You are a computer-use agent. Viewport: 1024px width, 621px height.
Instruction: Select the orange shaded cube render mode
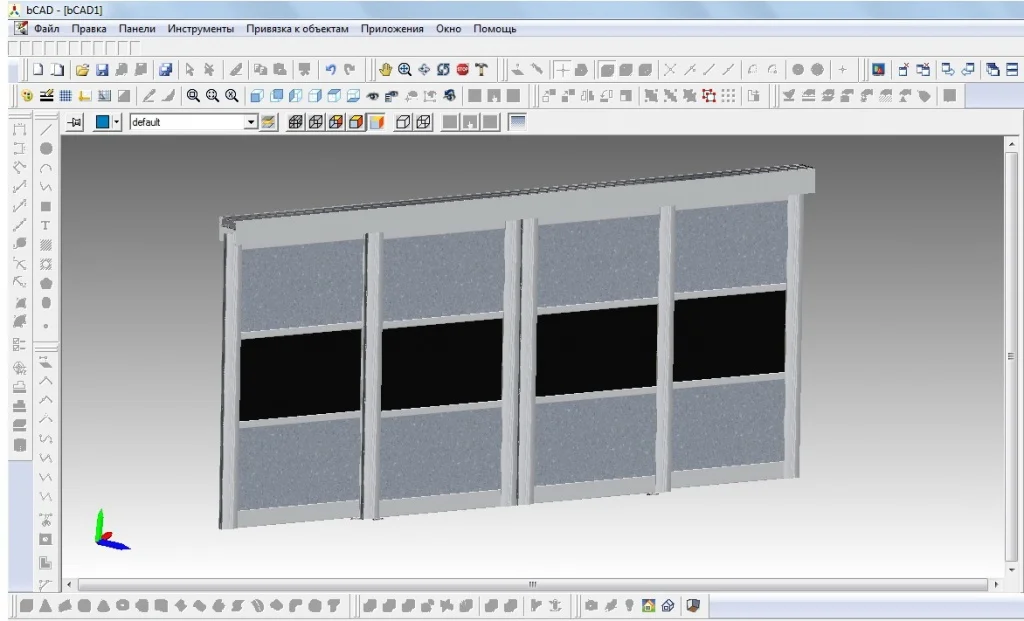[x=356, y=122]
